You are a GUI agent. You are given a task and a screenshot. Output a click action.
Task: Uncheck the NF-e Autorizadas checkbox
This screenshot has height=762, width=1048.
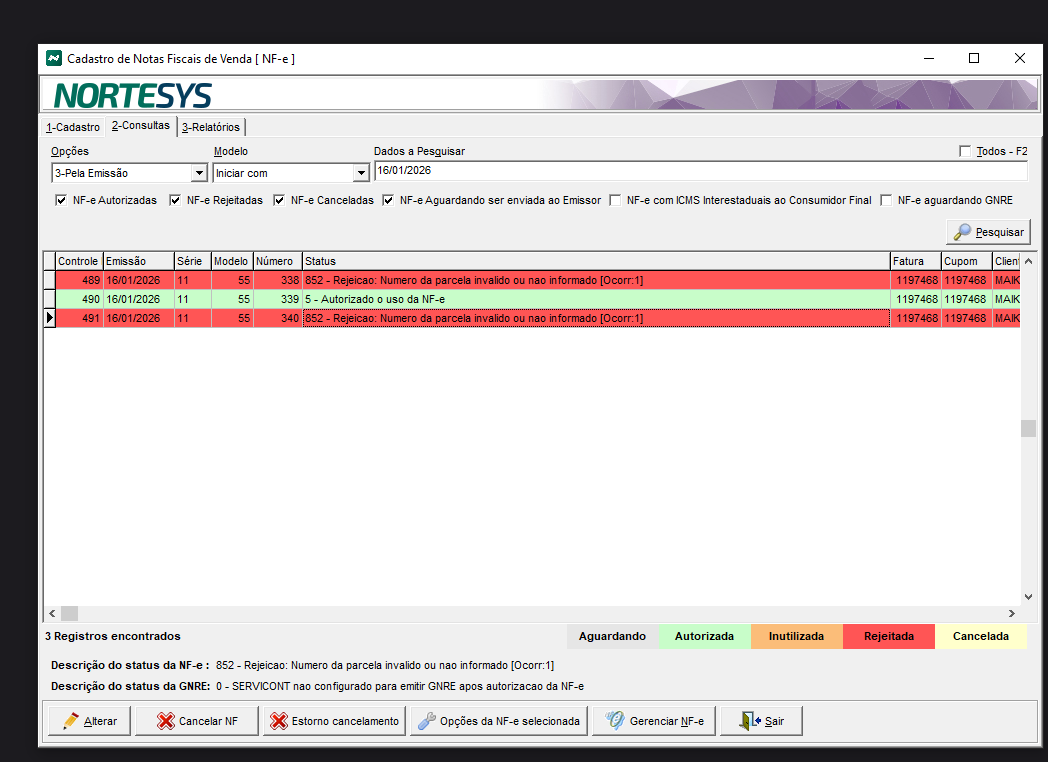point(61,200)
